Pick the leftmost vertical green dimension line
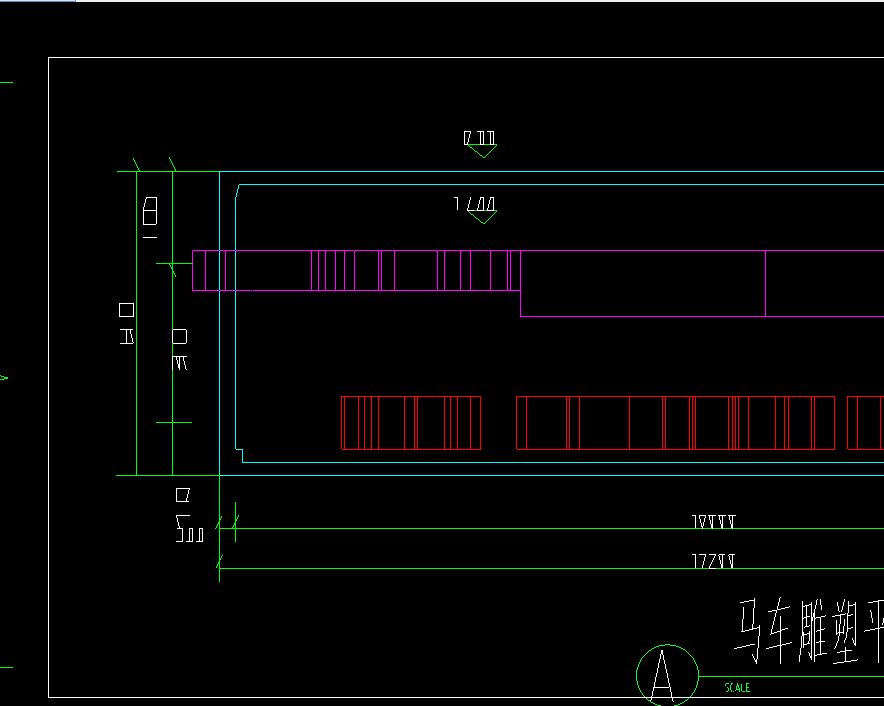Viewport: 884px width, 706px height. pyautogui.click(x=136, y=323)
